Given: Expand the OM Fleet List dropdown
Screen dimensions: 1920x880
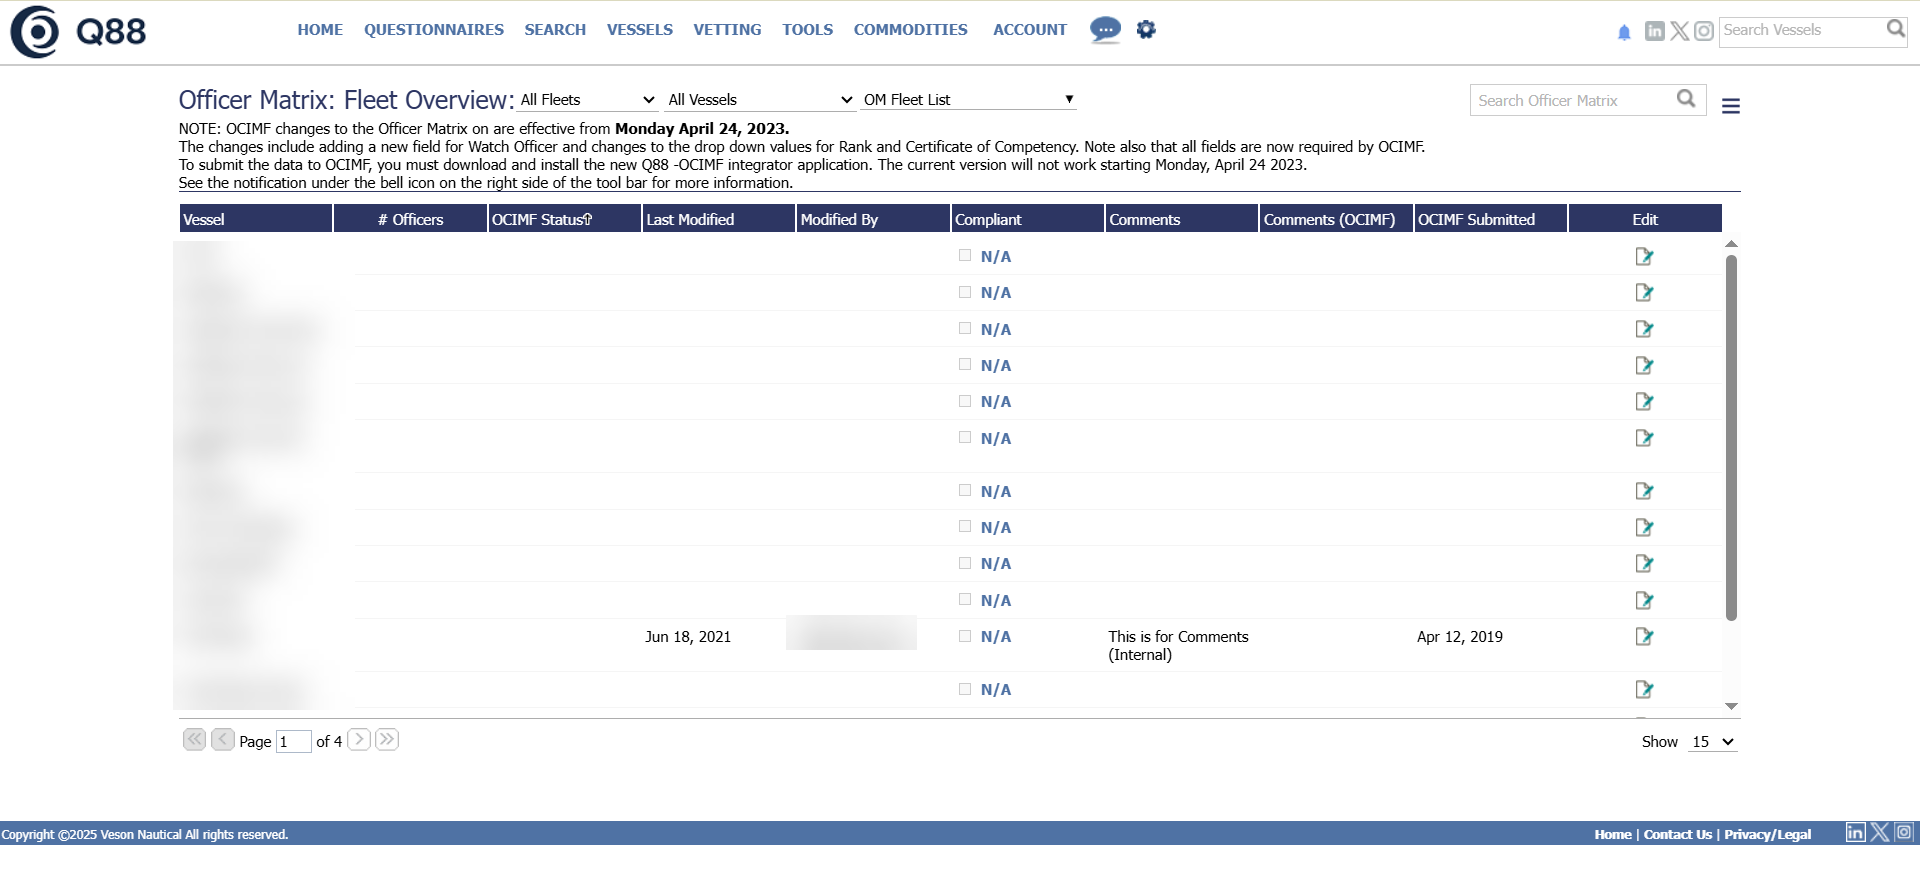Looking at the screenshot, I should click(968, 100).
